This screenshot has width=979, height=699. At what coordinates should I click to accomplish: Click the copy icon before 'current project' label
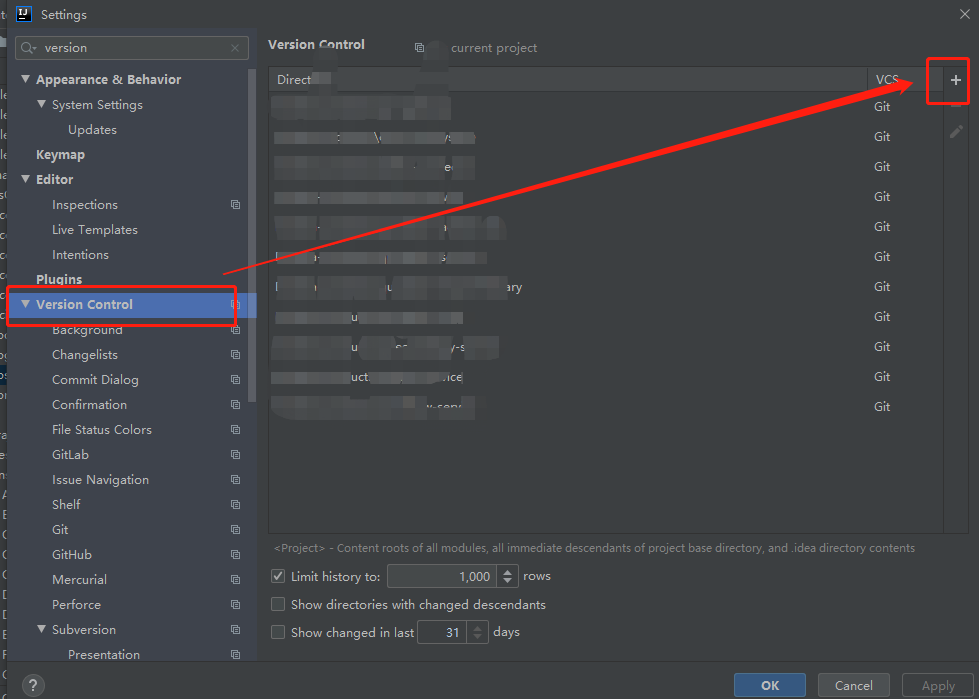pyautogui.click(x=420, y=47)
